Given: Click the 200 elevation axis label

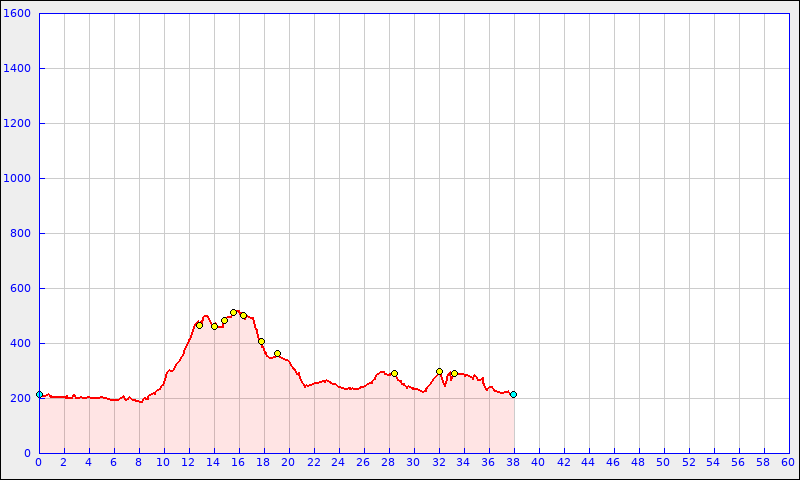Looking at the screenshot, I should coord(18,399).
